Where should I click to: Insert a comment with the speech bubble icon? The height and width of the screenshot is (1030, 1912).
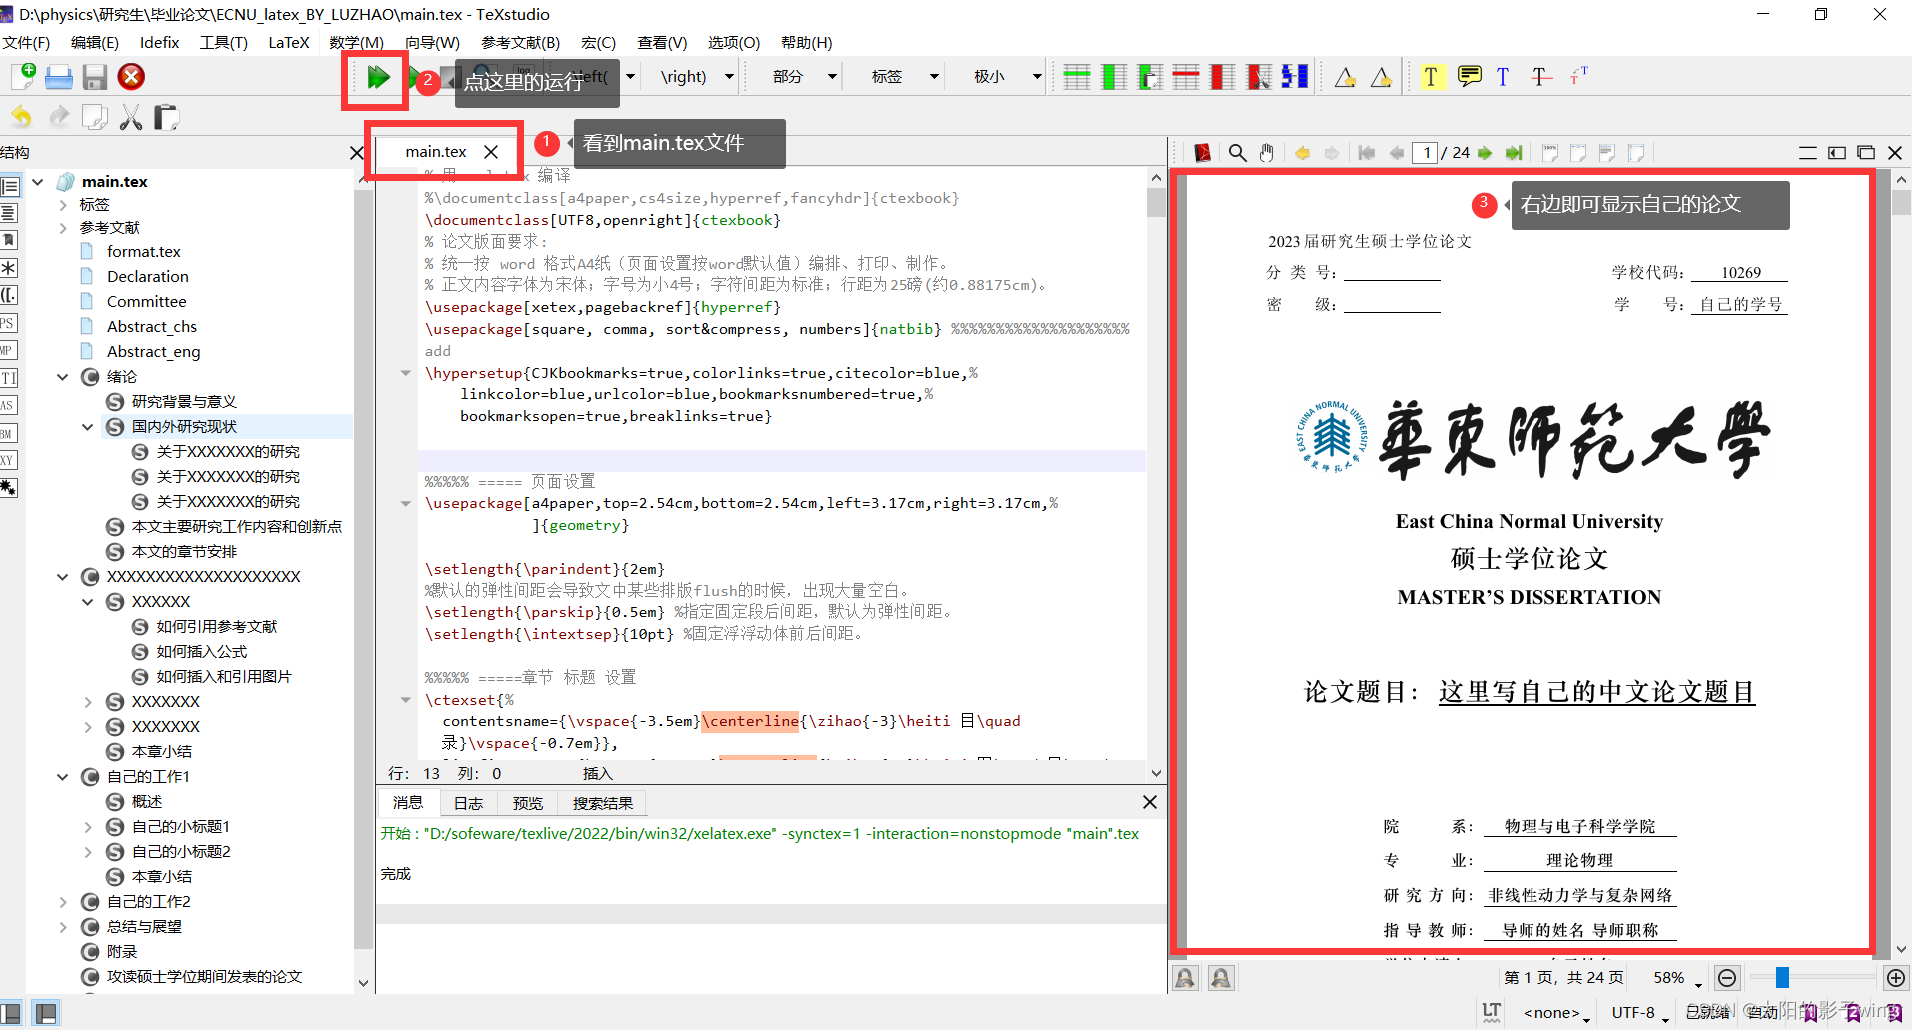tap(1469, 77)
